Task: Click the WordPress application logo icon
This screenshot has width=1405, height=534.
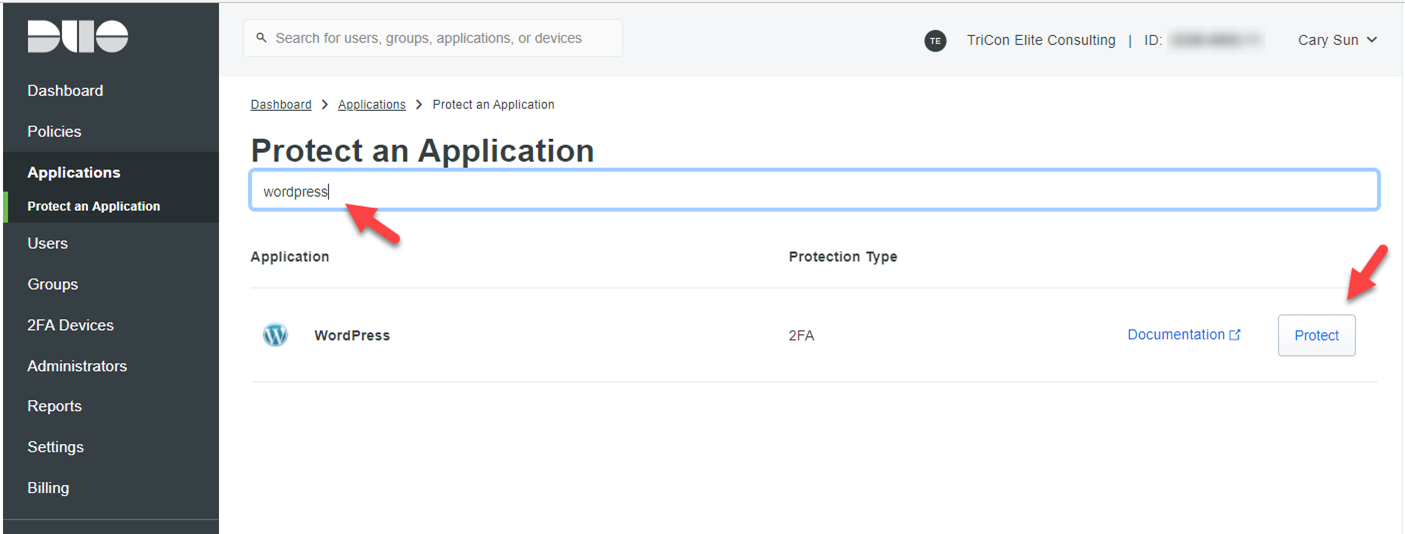Action: pos(275,335)
